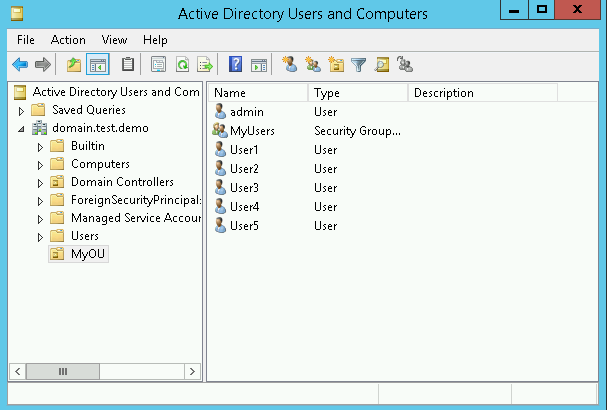Click the Filter funnel icon
This screenshot has width=607, height=410.
point(358,65)
